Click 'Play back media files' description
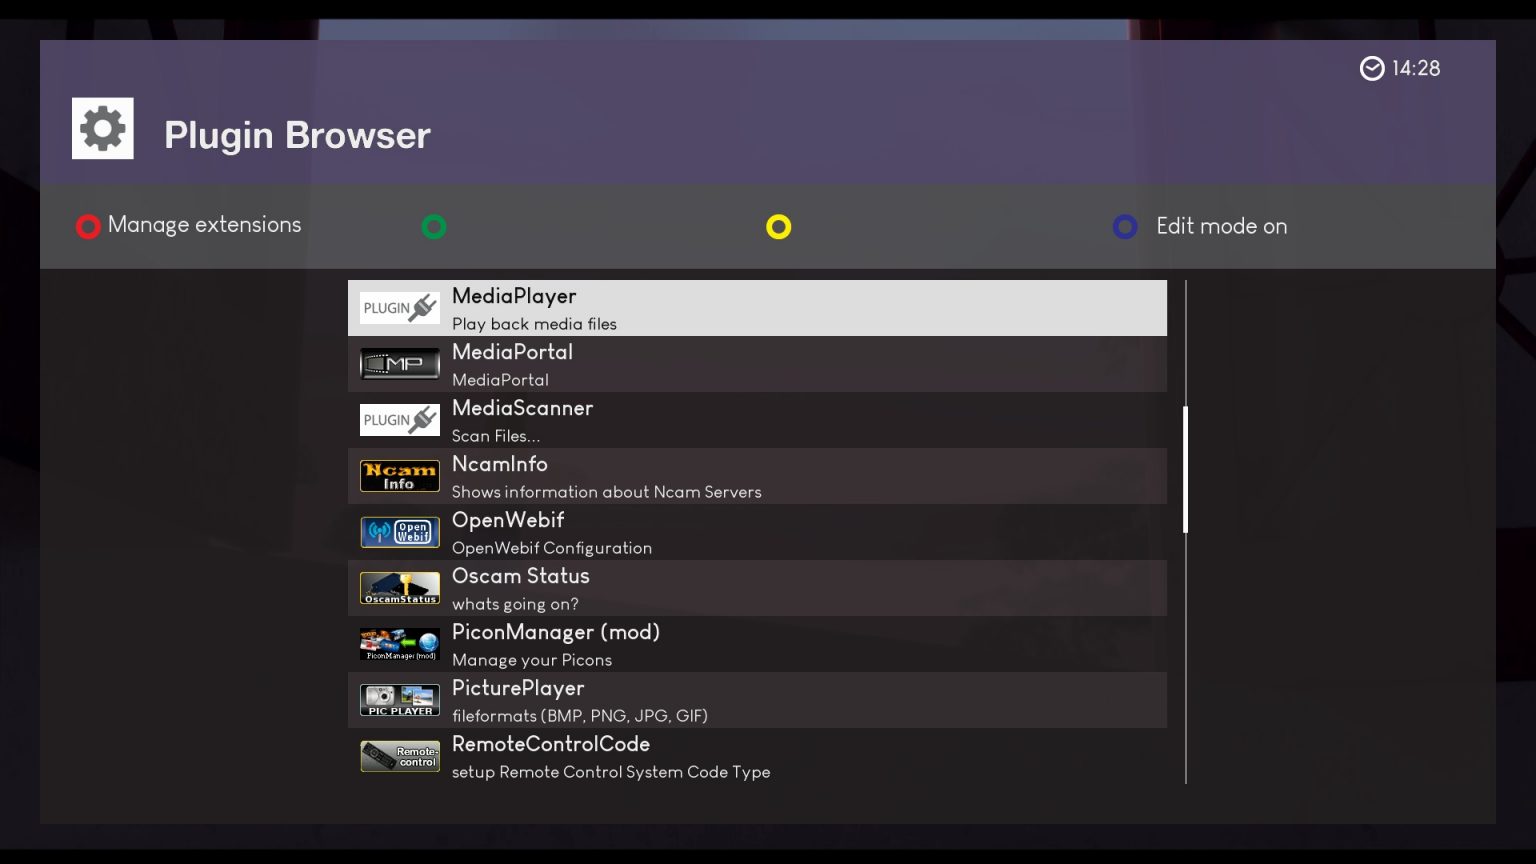This screenshot has width=1536, height=864. click(534, 324)
